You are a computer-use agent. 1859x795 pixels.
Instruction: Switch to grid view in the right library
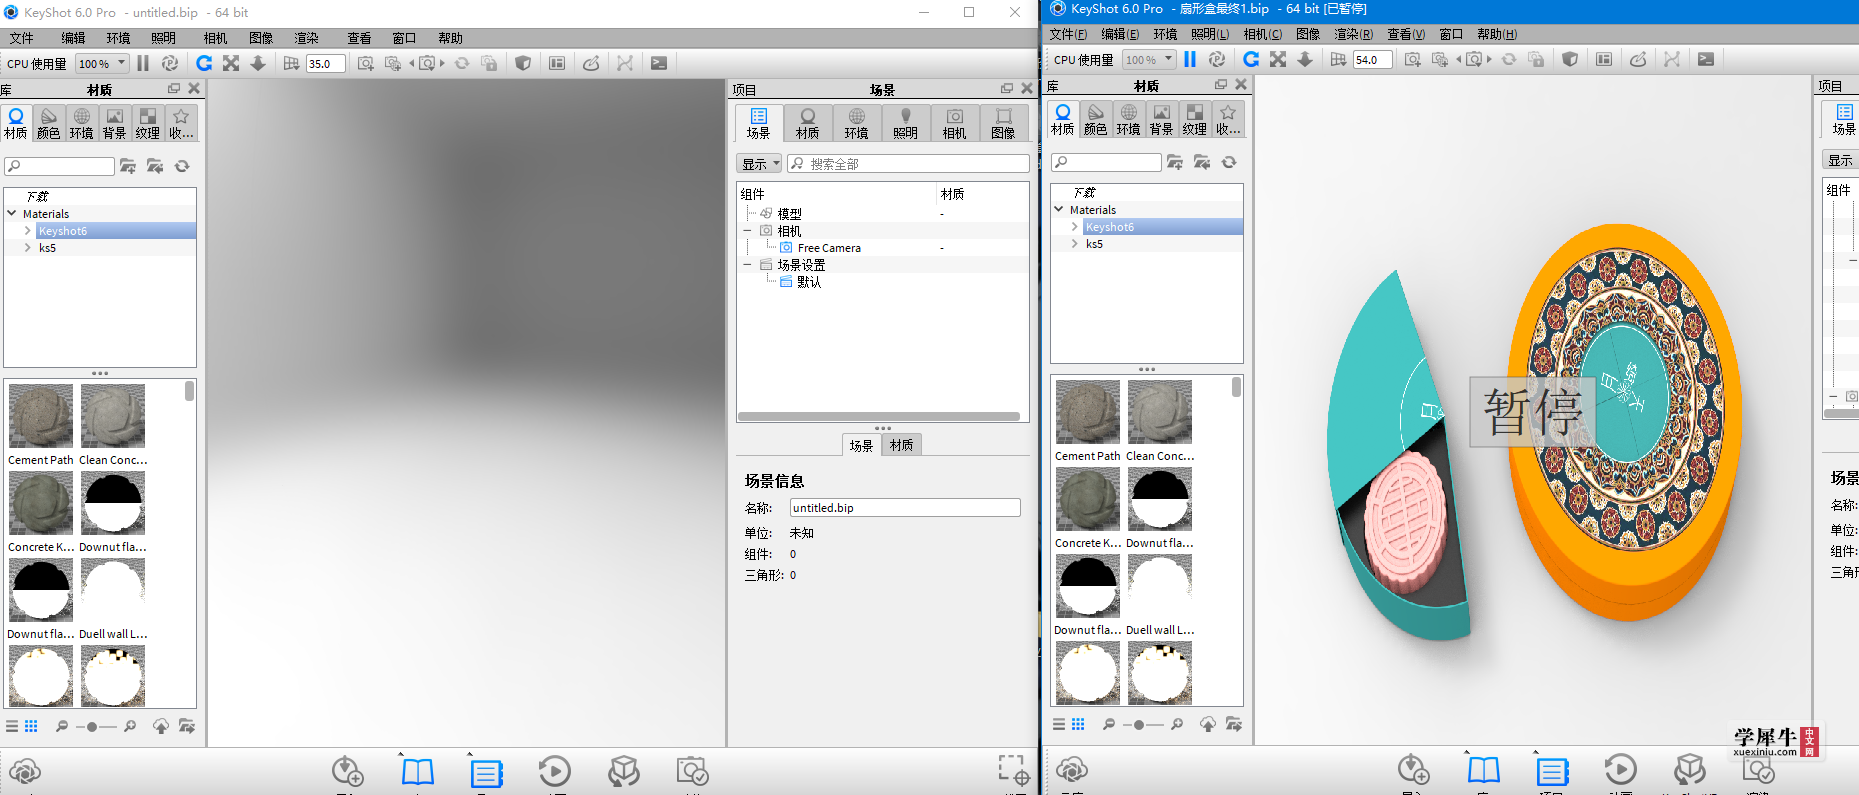coord(1078,724)
